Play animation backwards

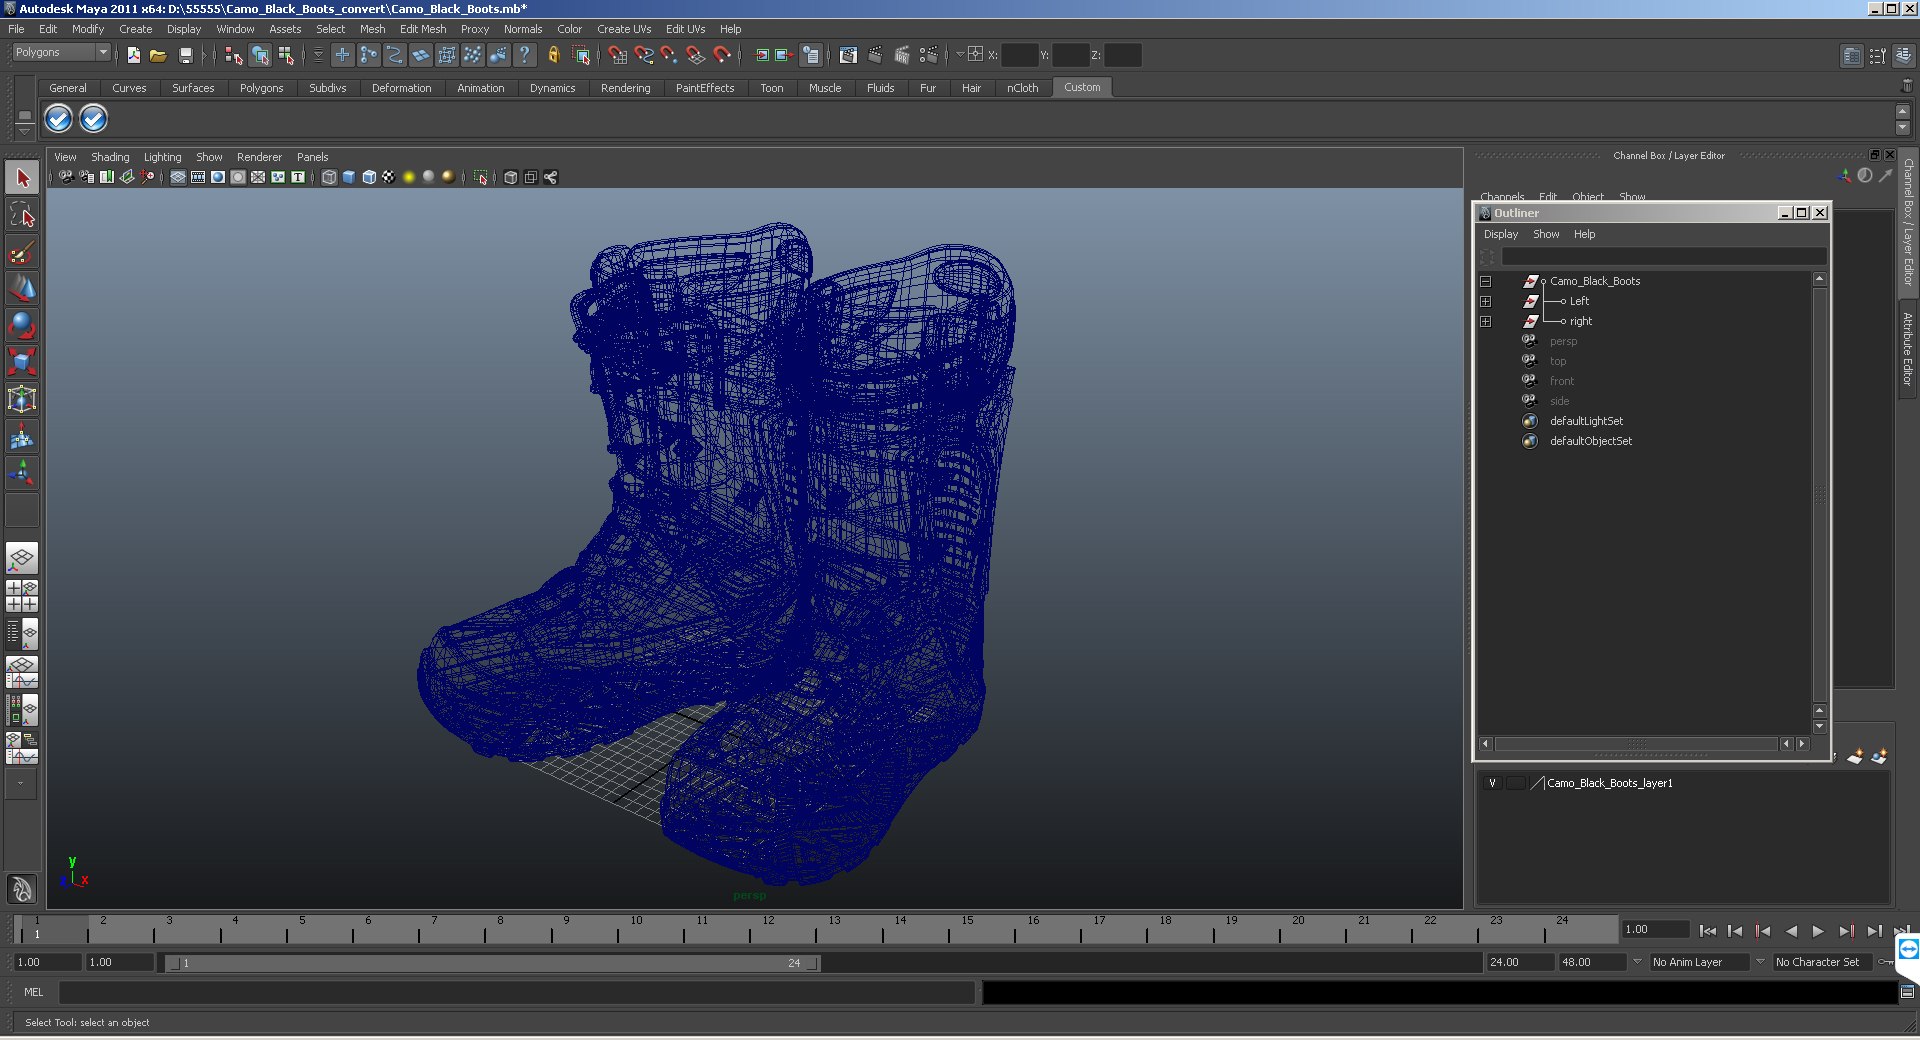pyautogui.click(x=1790, y=931)
